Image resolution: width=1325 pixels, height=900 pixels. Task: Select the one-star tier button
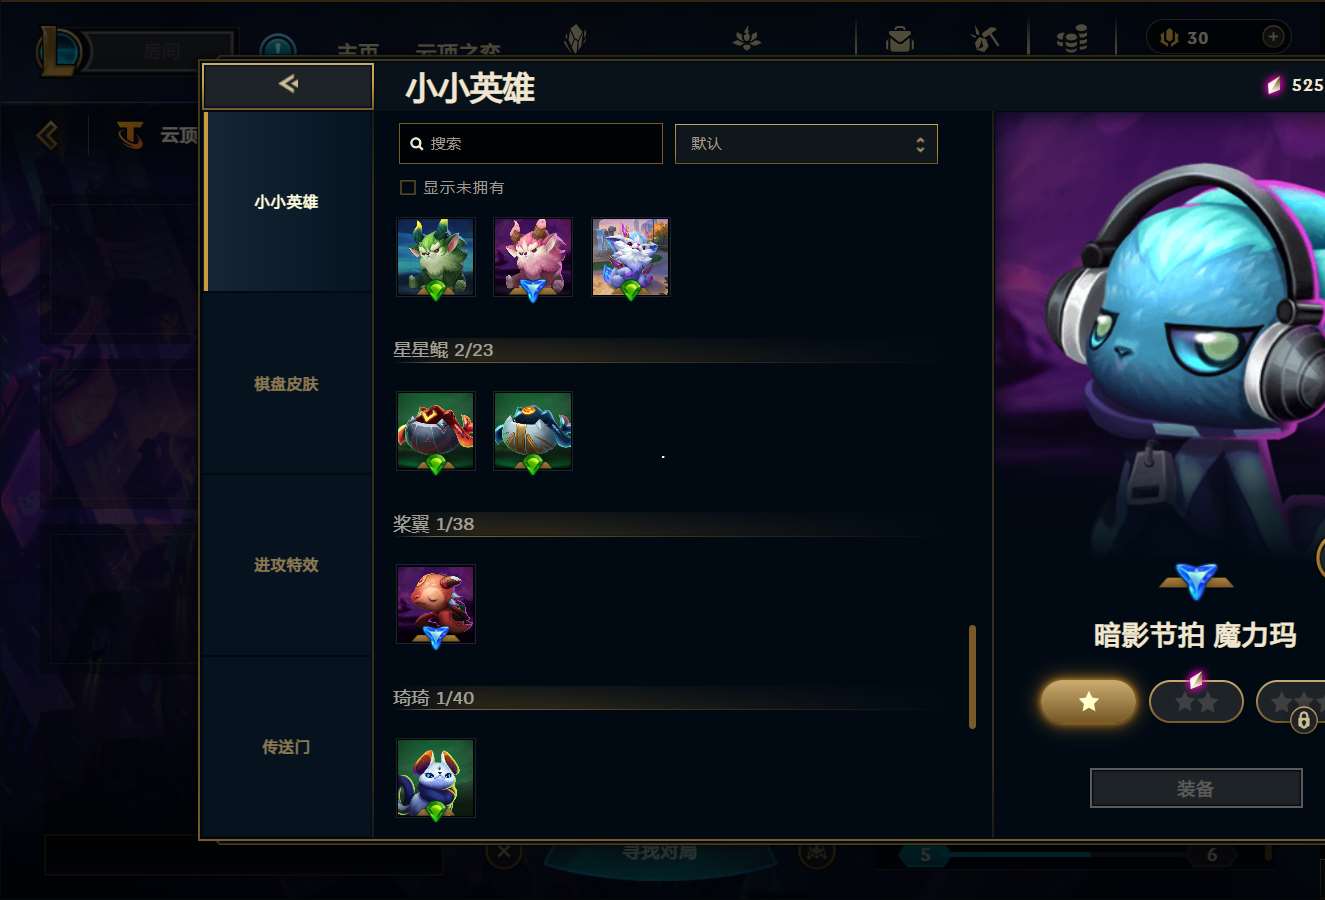[x=1088, y=702]
